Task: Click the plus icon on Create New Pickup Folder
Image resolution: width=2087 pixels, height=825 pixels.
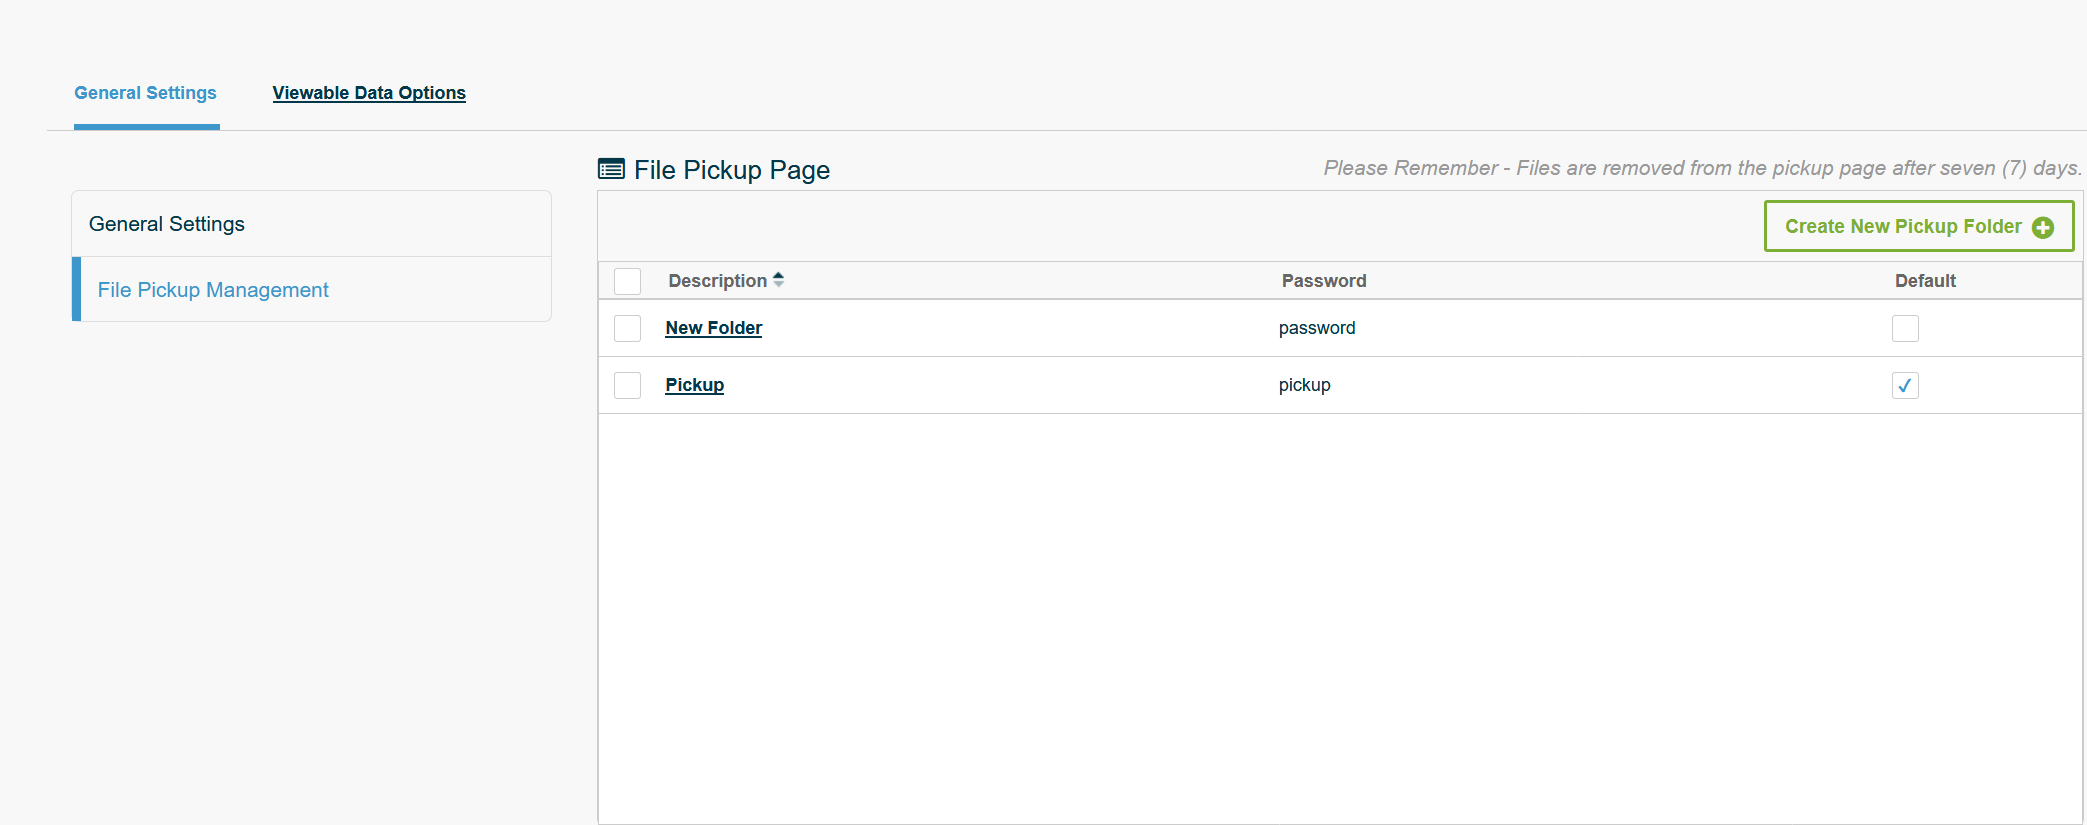Action: click(x=2043, y=226)
